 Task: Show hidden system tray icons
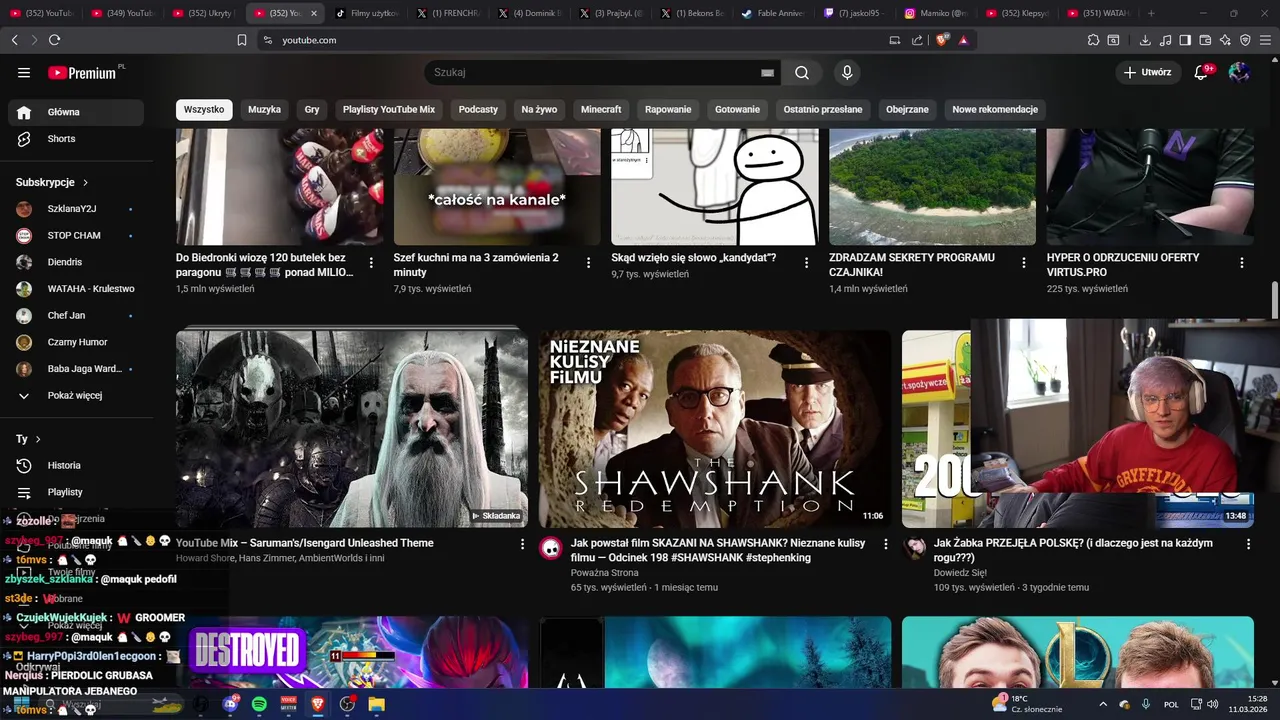(1103, 704)
